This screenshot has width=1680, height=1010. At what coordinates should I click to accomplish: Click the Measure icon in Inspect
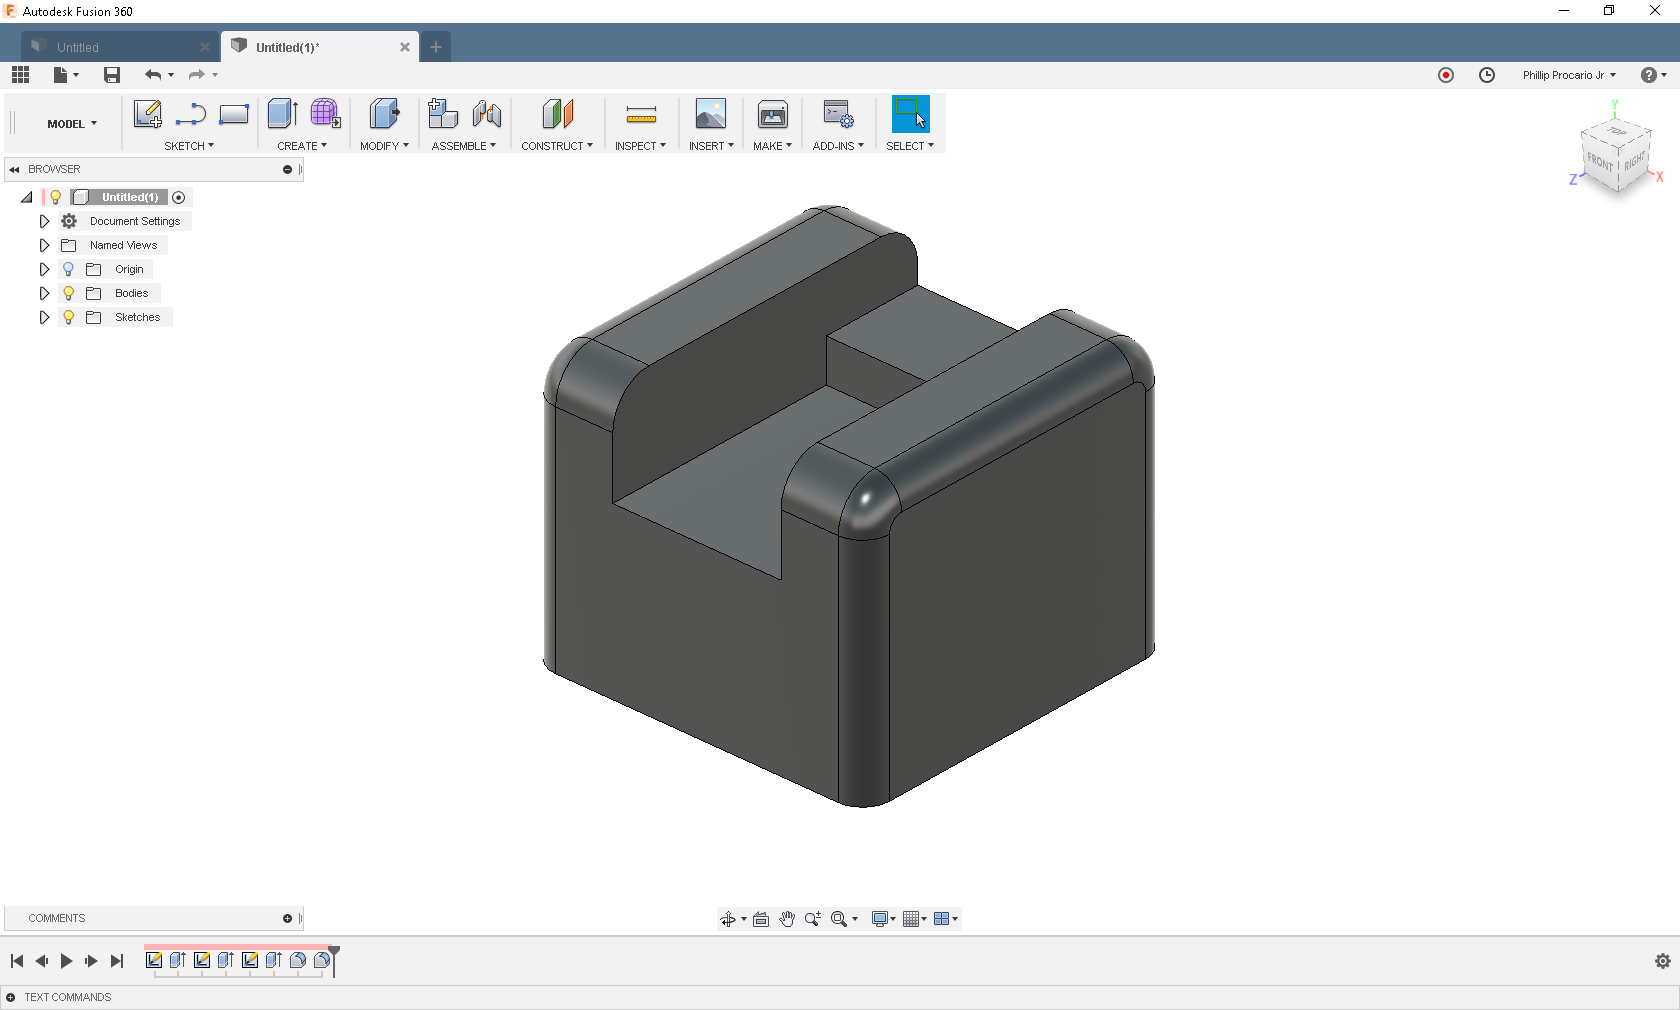641,115
